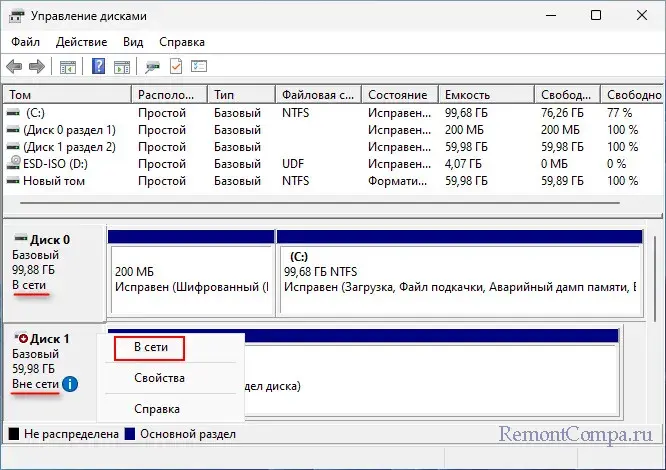Screen dimensions: 666x470
Task: Click the Диск 0 label panel
Action: click(x=54, y=262)
